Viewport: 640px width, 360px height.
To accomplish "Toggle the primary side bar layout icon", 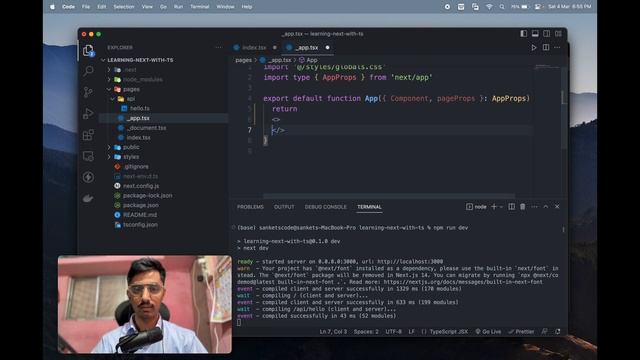I will (524, 34).
